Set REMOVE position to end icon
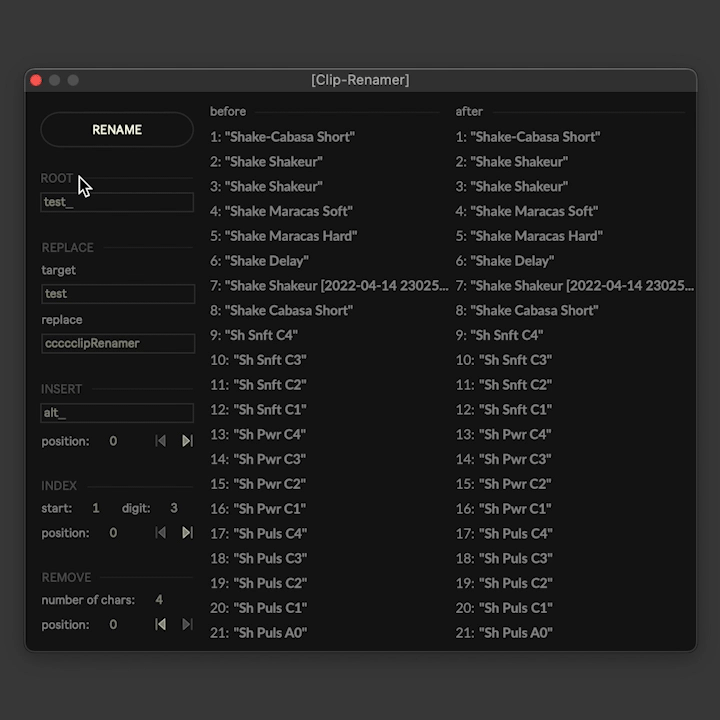This screenshot has width=720, height=720. (x=187, y=625)
